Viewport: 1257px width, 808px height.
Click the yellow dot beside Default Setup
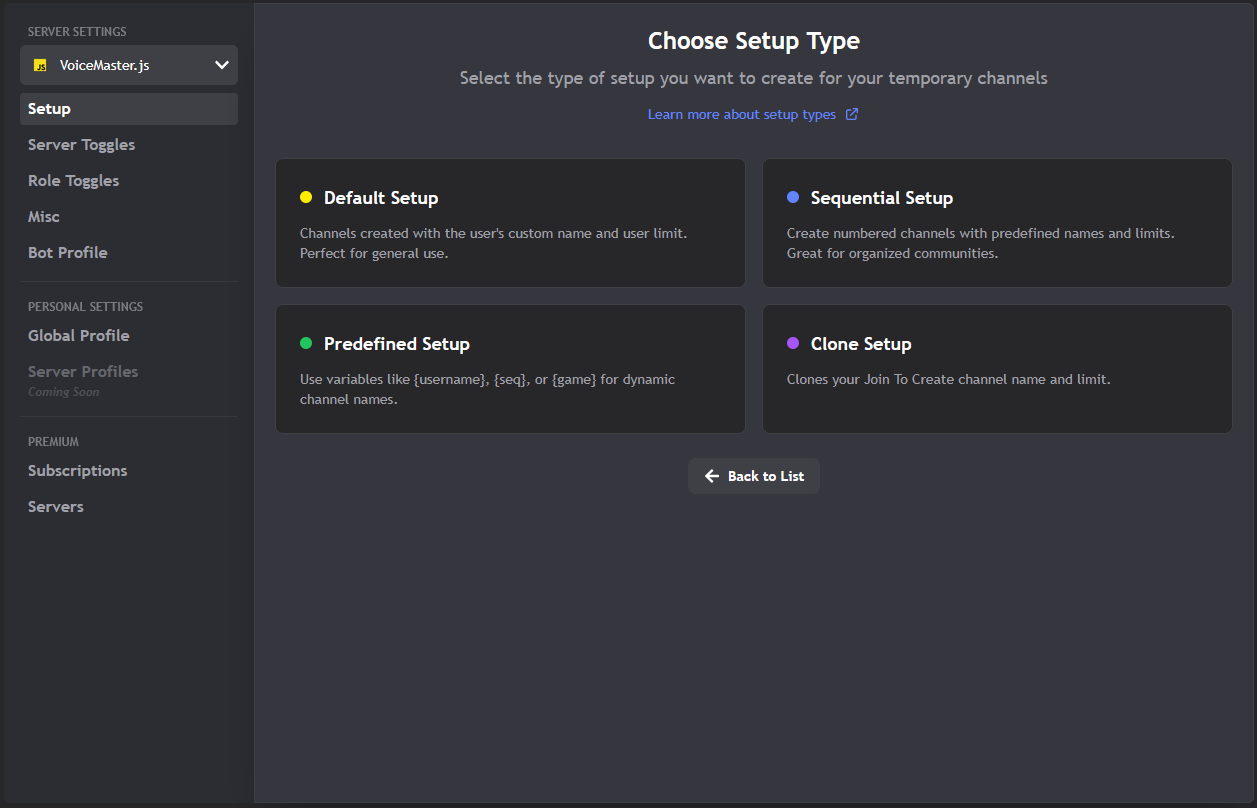coord(306,197)
